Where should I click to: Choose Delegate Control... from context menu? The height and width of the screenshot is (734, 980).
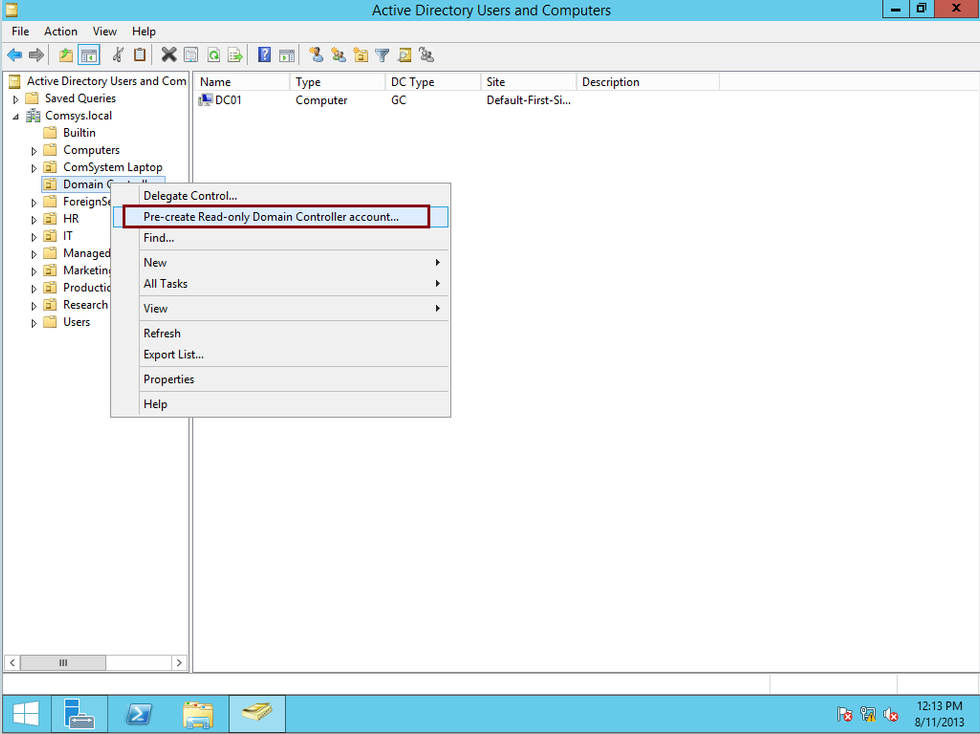[x=281, y=196]
